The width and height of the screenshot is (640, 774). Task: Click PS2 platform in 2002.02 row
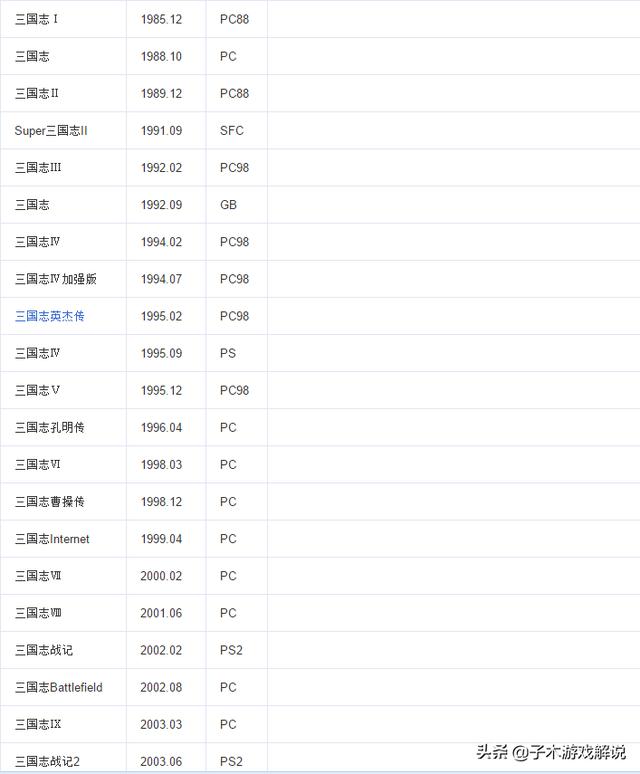231,650
